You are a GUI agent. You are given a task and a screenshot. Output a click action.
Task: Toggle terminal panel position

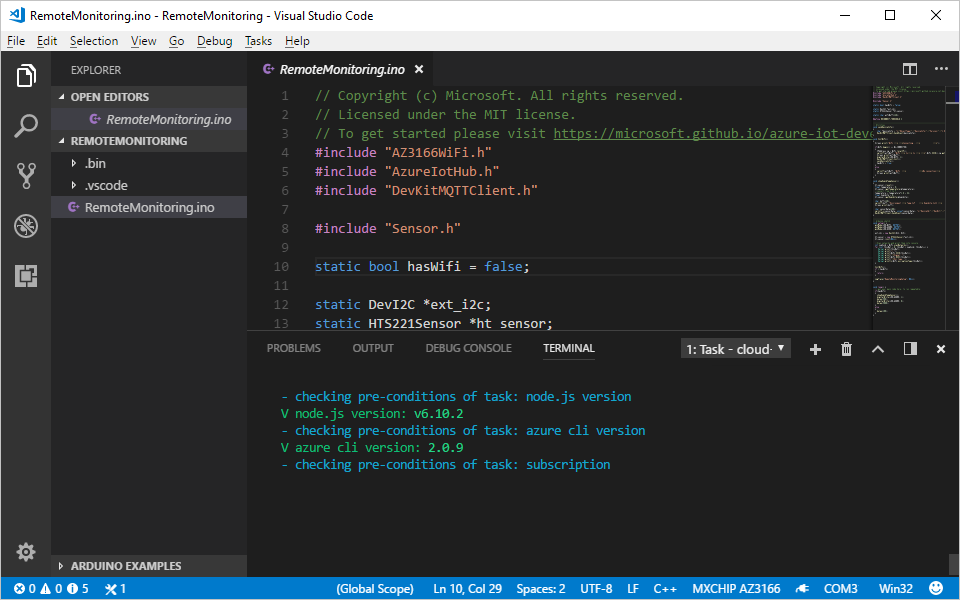click(x=910, y=349)
